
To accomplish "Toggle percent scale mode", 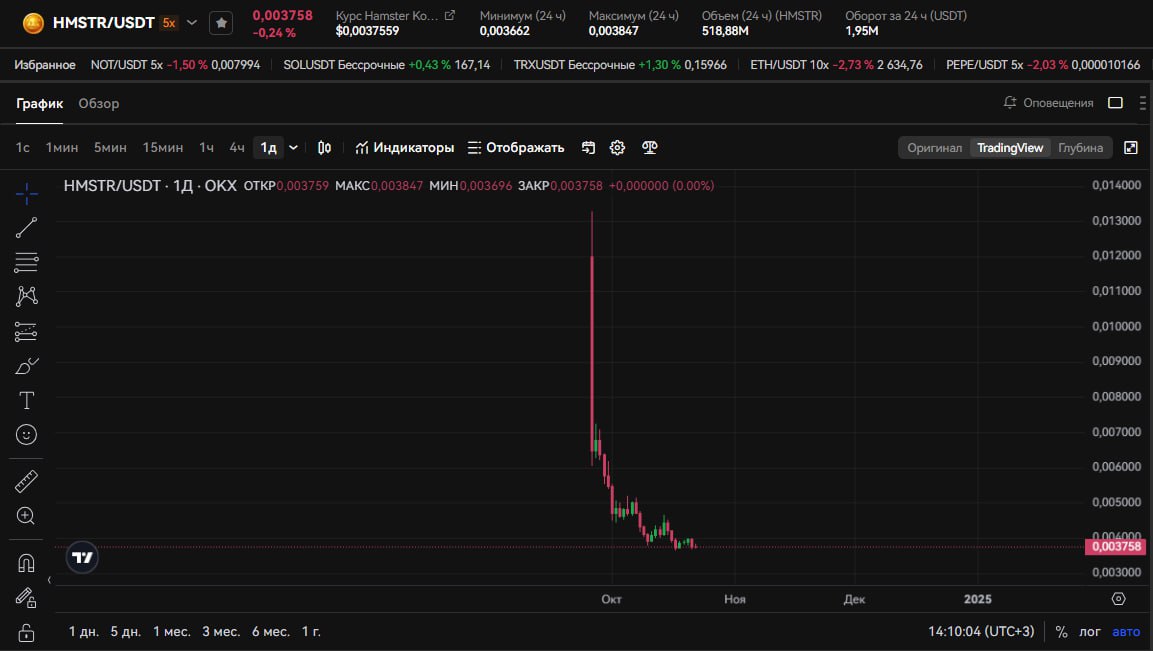I will [x=1061, y=632].
